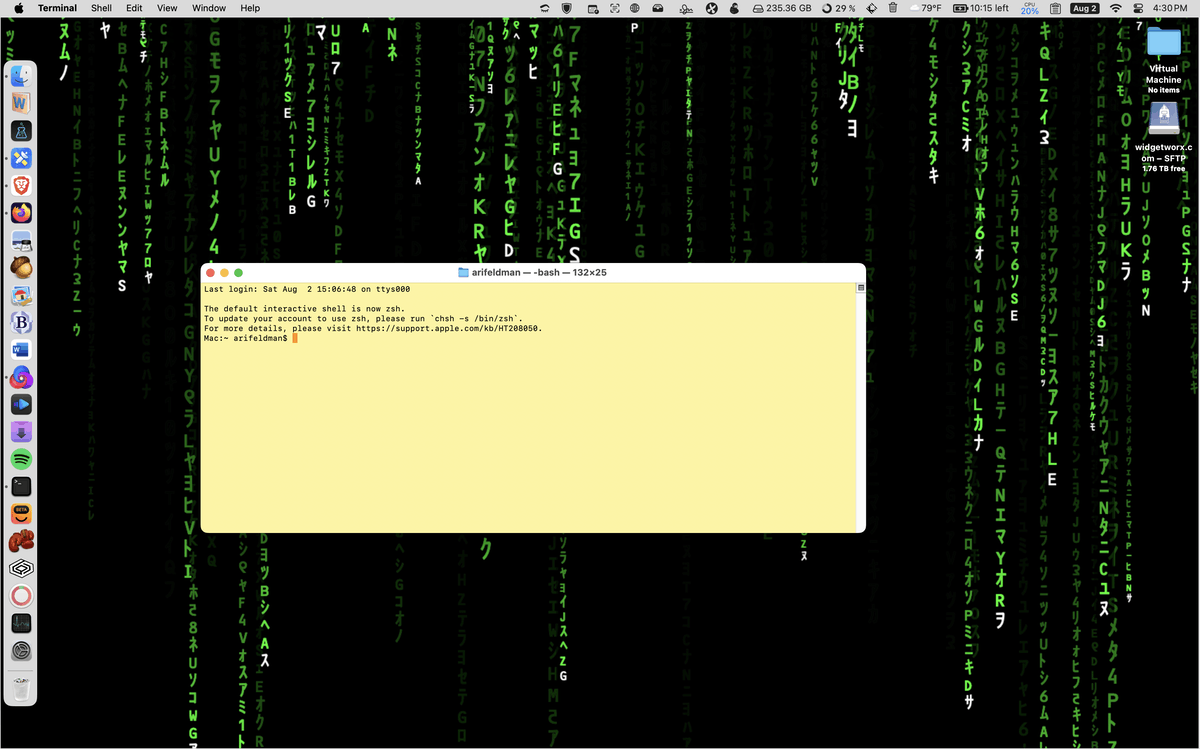Open the Terminal application menu
The width and height of the screenshot is (1200, 749).
click(57, 8)
